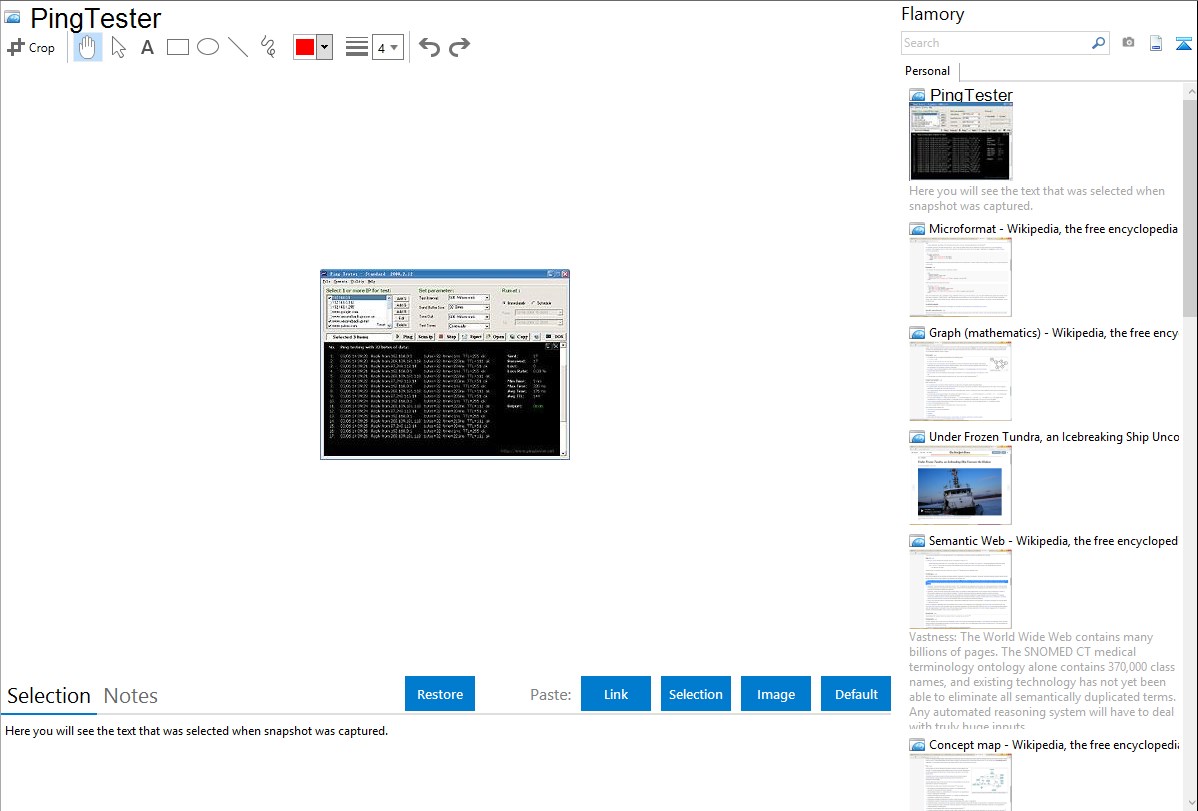Pick the text annotation tool (A)
The width and height of the screenshot is (1198, 811).
[x=147, y=47]
